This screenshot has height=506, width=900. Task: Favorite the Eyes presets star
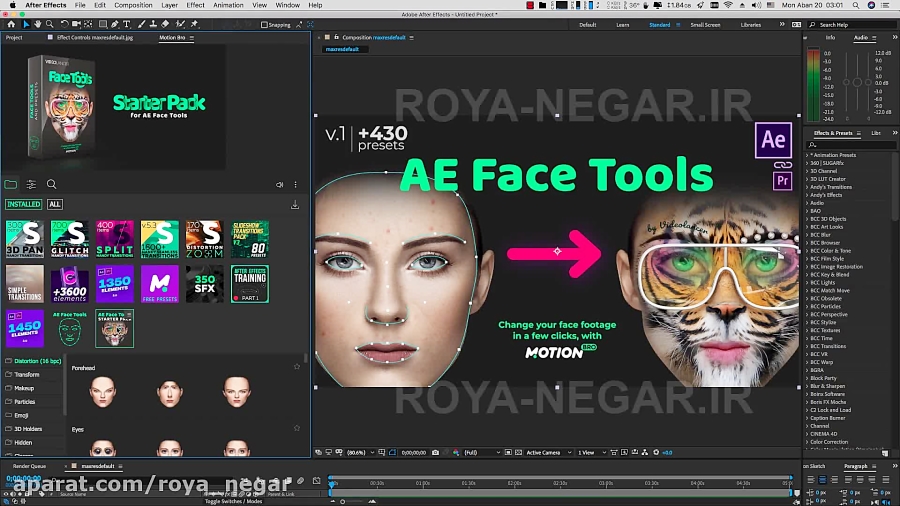pos(297,428)
